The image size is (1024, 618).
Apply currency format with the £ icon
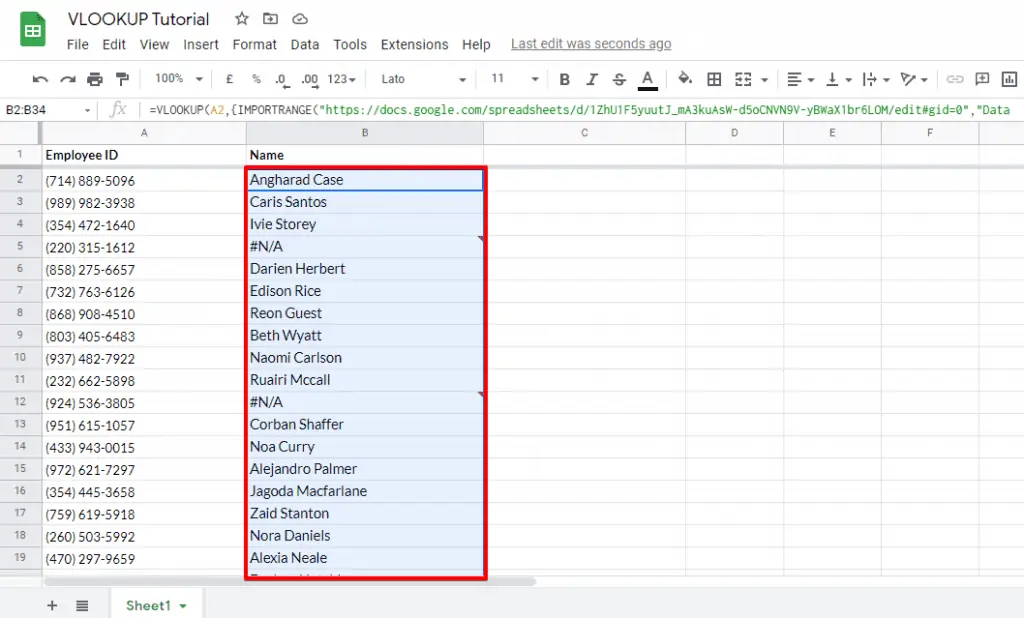point(228,78)
